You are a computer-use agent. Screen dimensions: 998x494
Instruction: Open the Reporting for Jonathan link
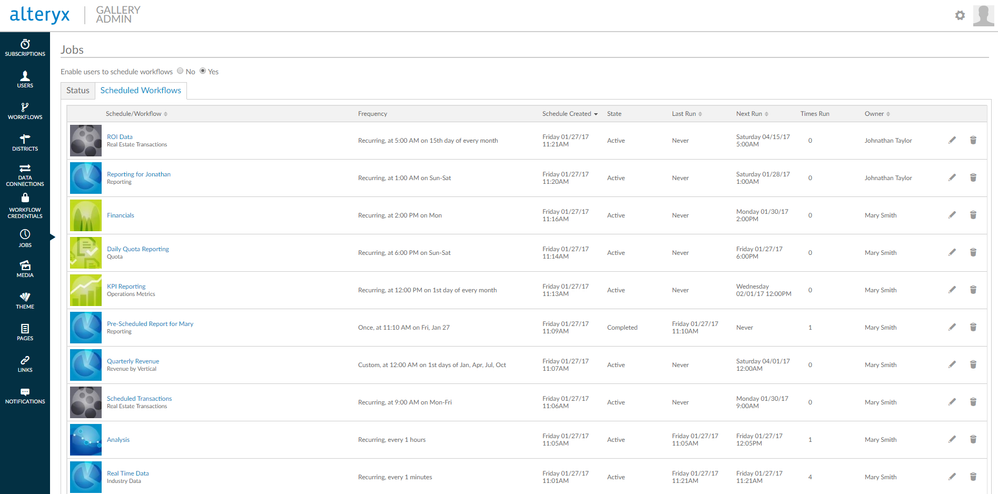139,174
